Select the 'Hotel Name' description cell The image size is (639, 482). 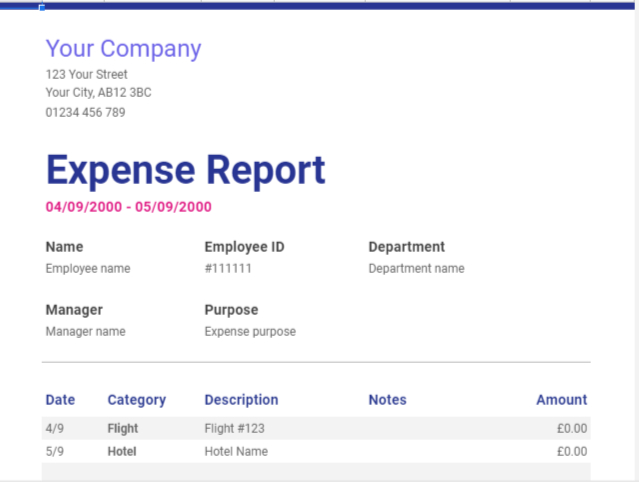[x=236, y=451]
